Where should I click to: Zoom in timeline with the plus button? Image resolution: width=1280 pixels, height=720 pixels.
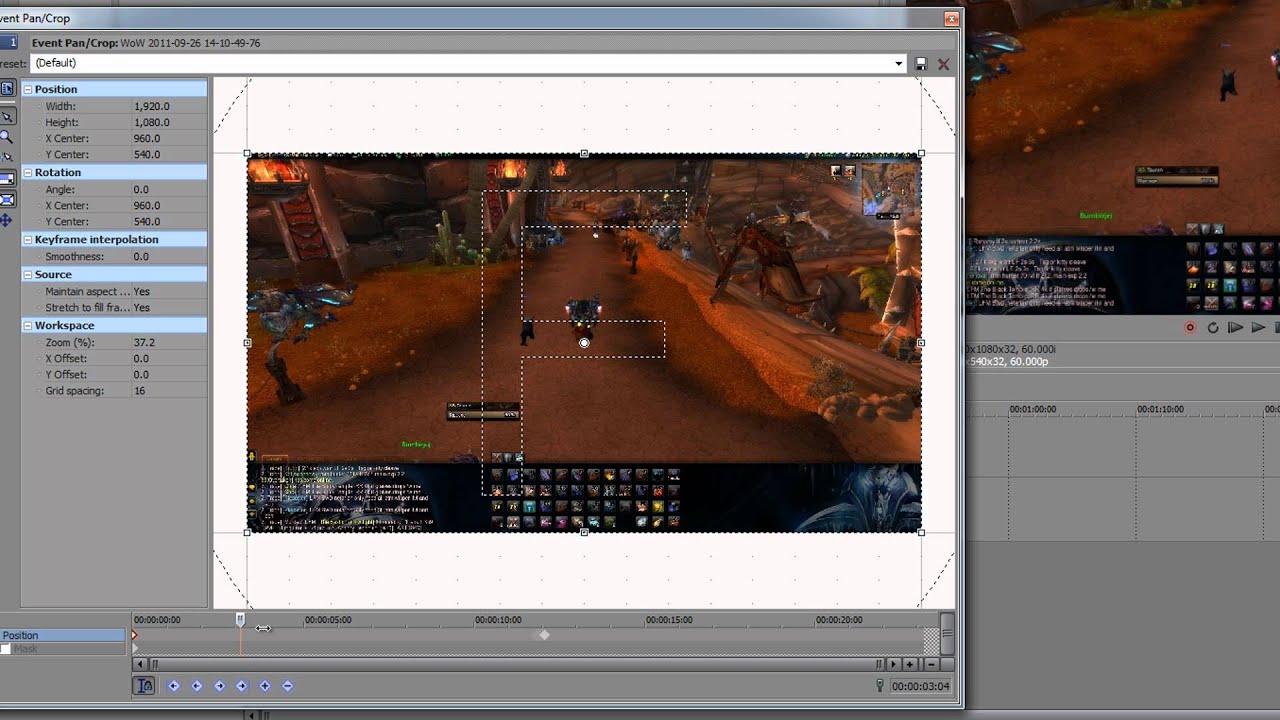(x=910, y=664)
